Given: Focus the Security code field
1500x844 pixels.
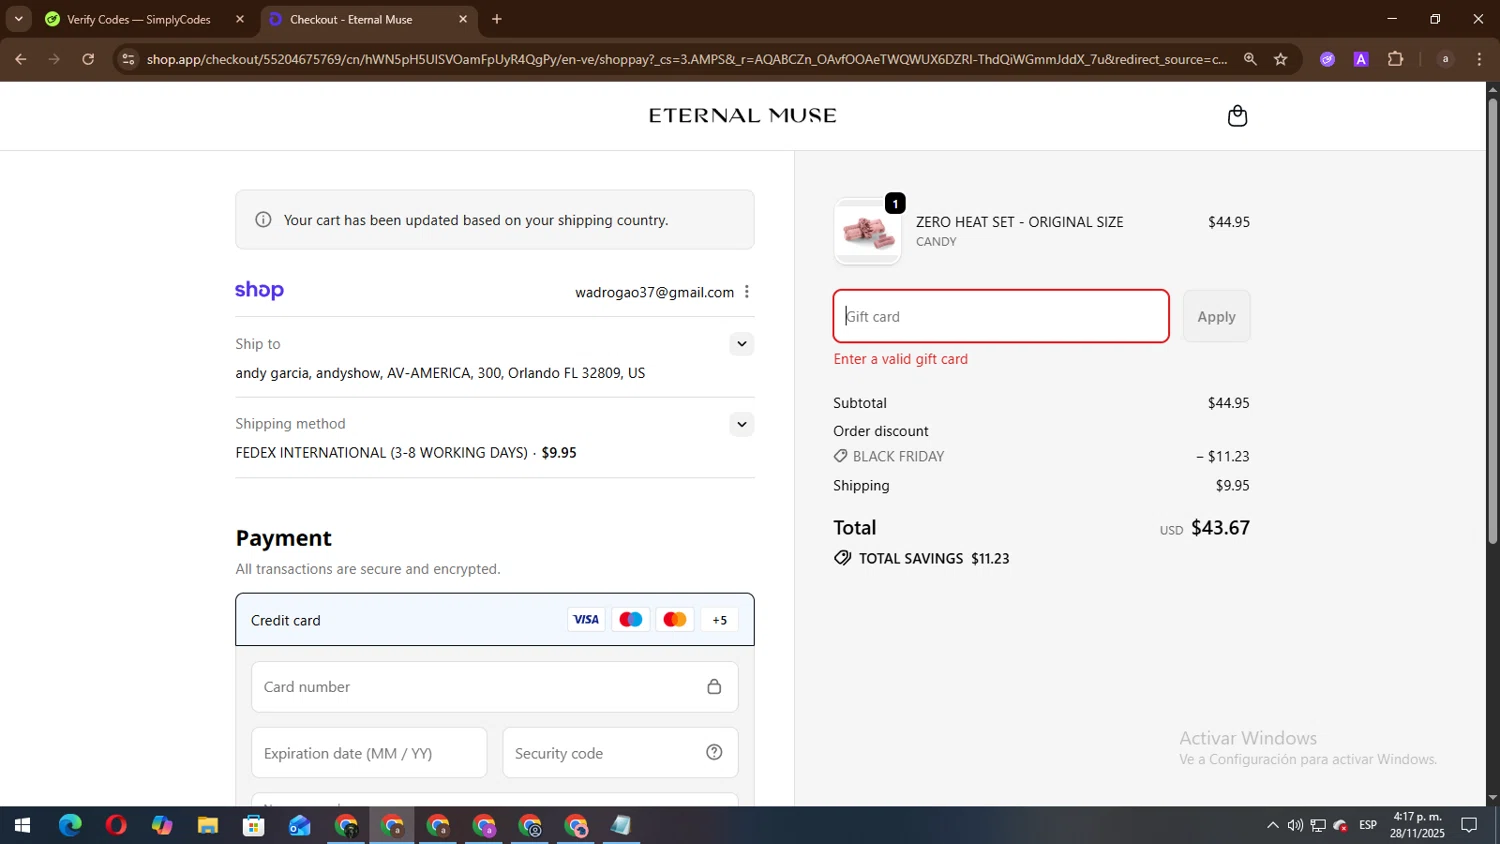Looking at the screenshot, I should pos(620,753).
